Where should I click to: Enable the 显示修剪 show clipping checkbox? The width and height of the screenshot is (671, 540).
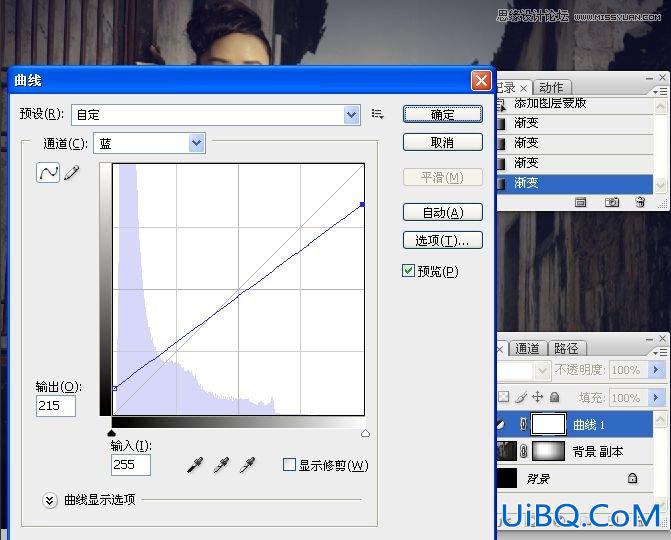coord(289,464)
